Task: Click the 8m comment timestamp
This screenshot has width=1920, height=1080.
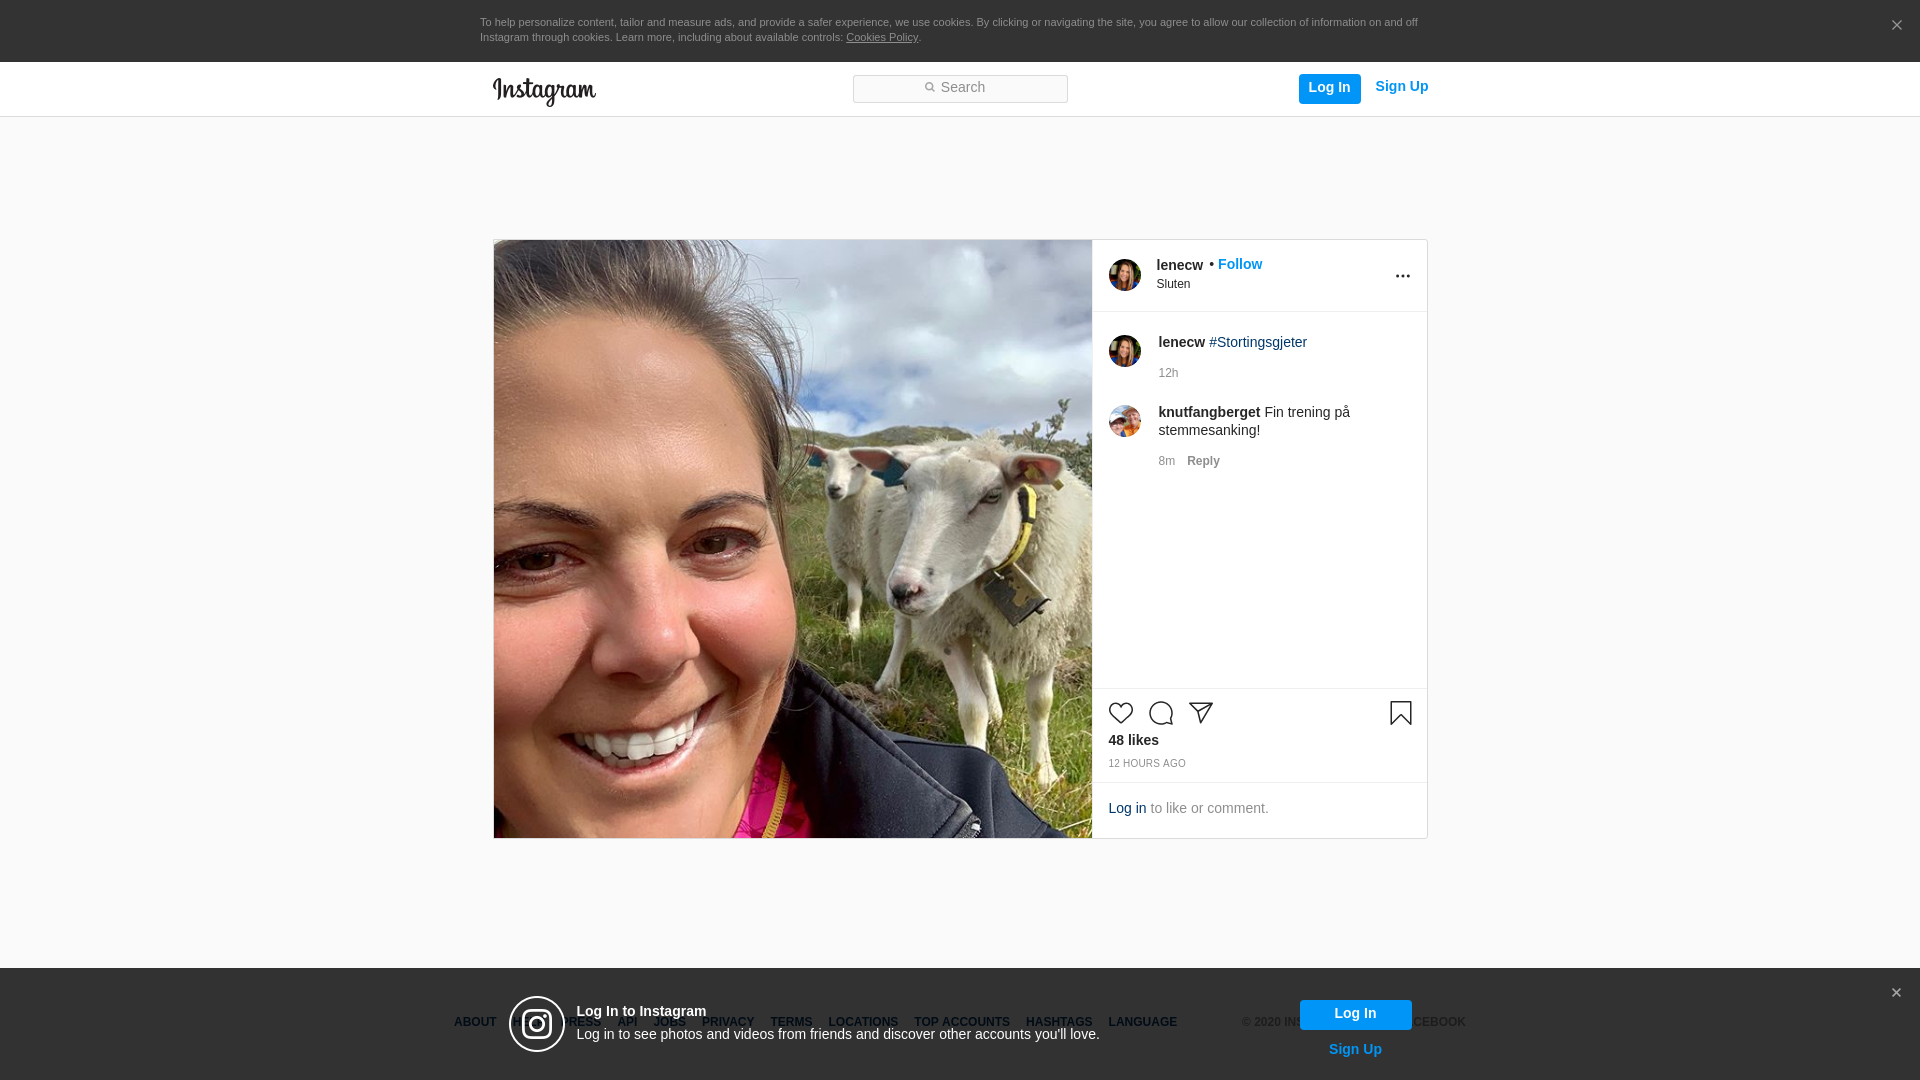Action: pos(1166,461)
